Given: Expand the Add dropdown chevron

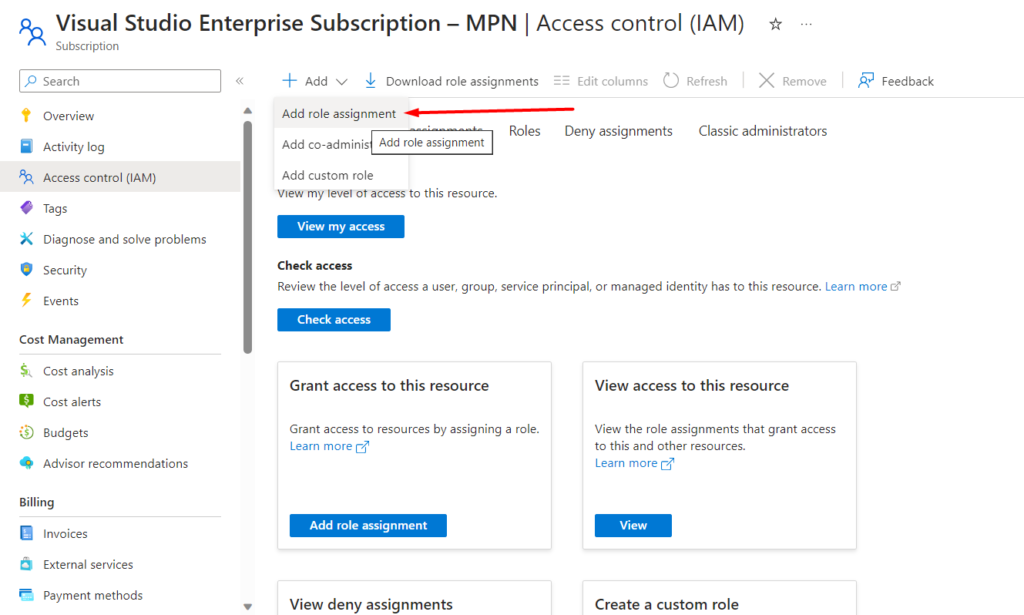Looking at the screenshot, I should (x=342, y=82).
